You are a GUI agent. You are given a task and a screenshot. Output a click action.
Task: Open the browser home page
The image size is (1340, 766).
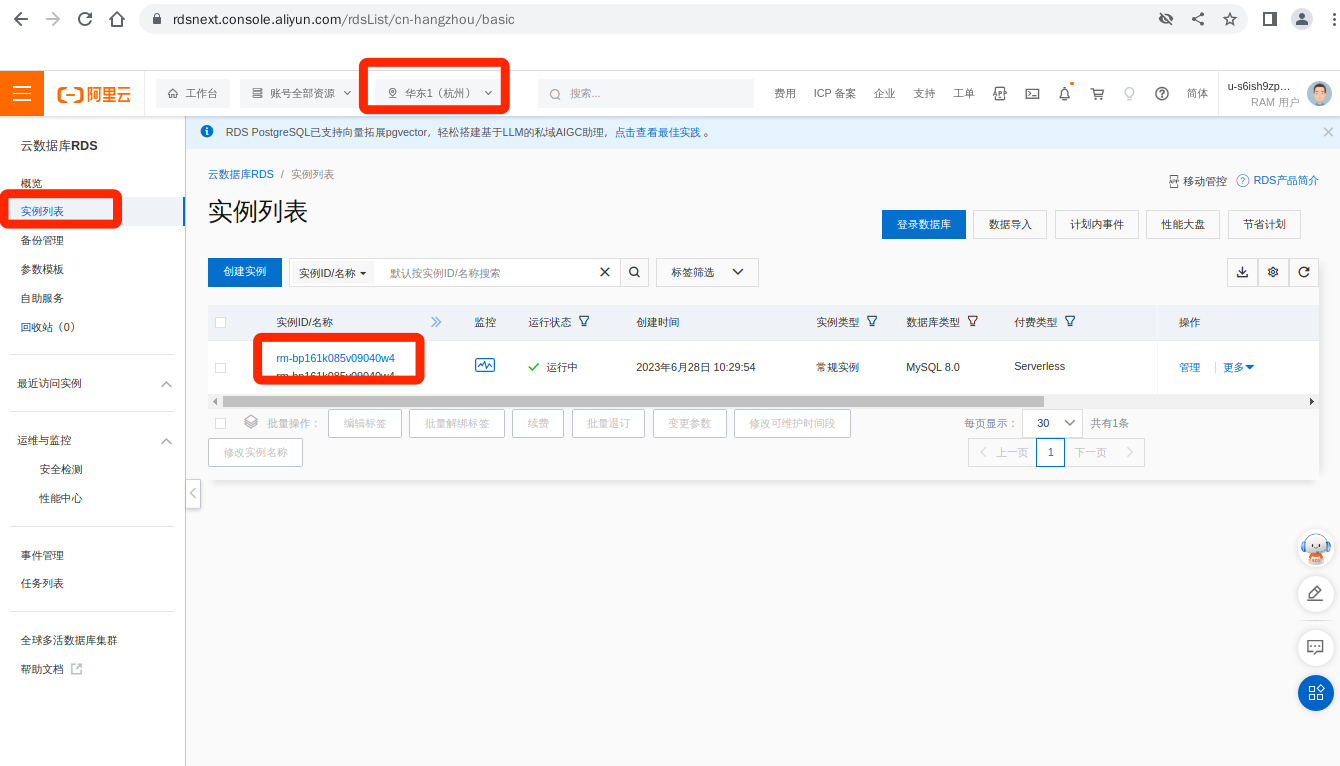117,19
